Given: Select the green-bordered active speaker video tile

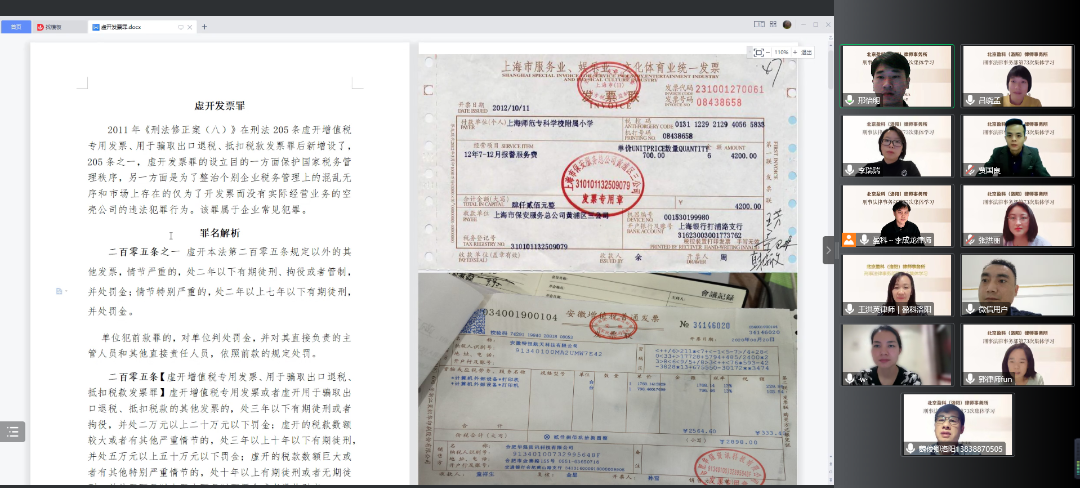Looking at the screenshot, I should (x=897, y=76).
